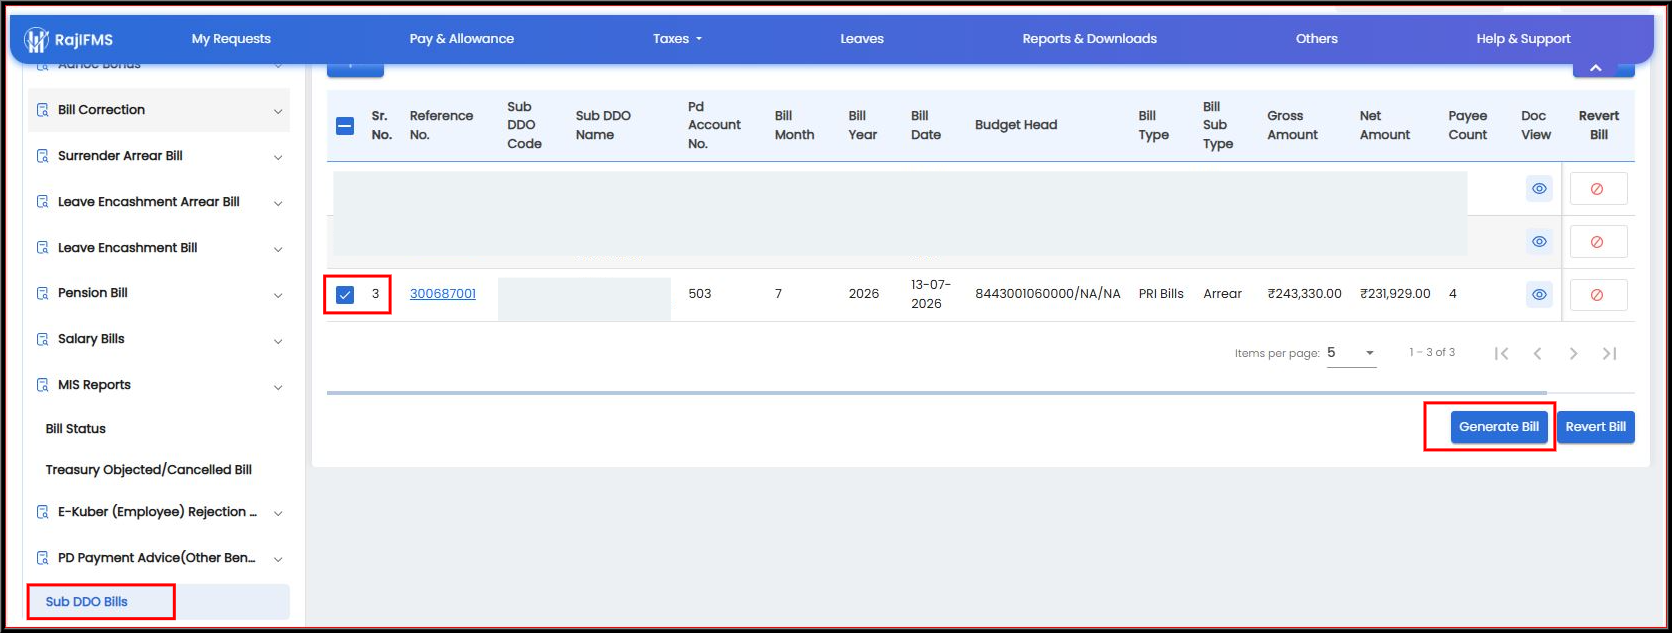Click the RajIFMS logo icon
This screenshot has width=1672, height=633.
[x=37, y=40]
